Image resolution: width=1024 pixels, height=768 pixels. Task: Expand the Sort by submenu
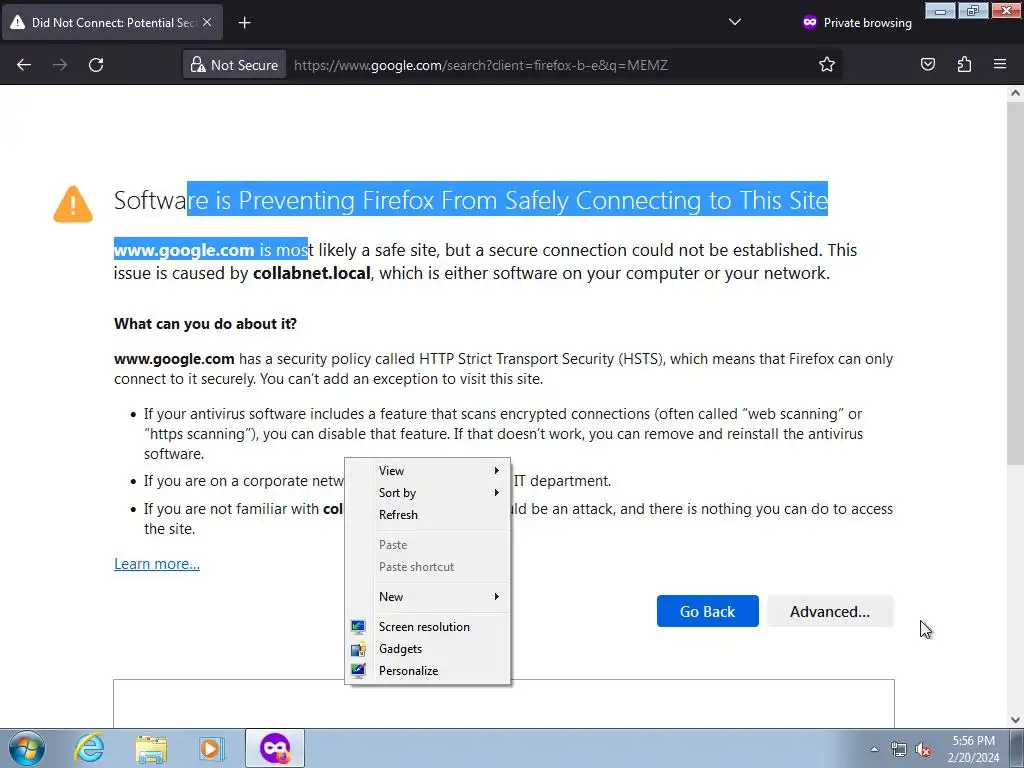click(427, 493)
